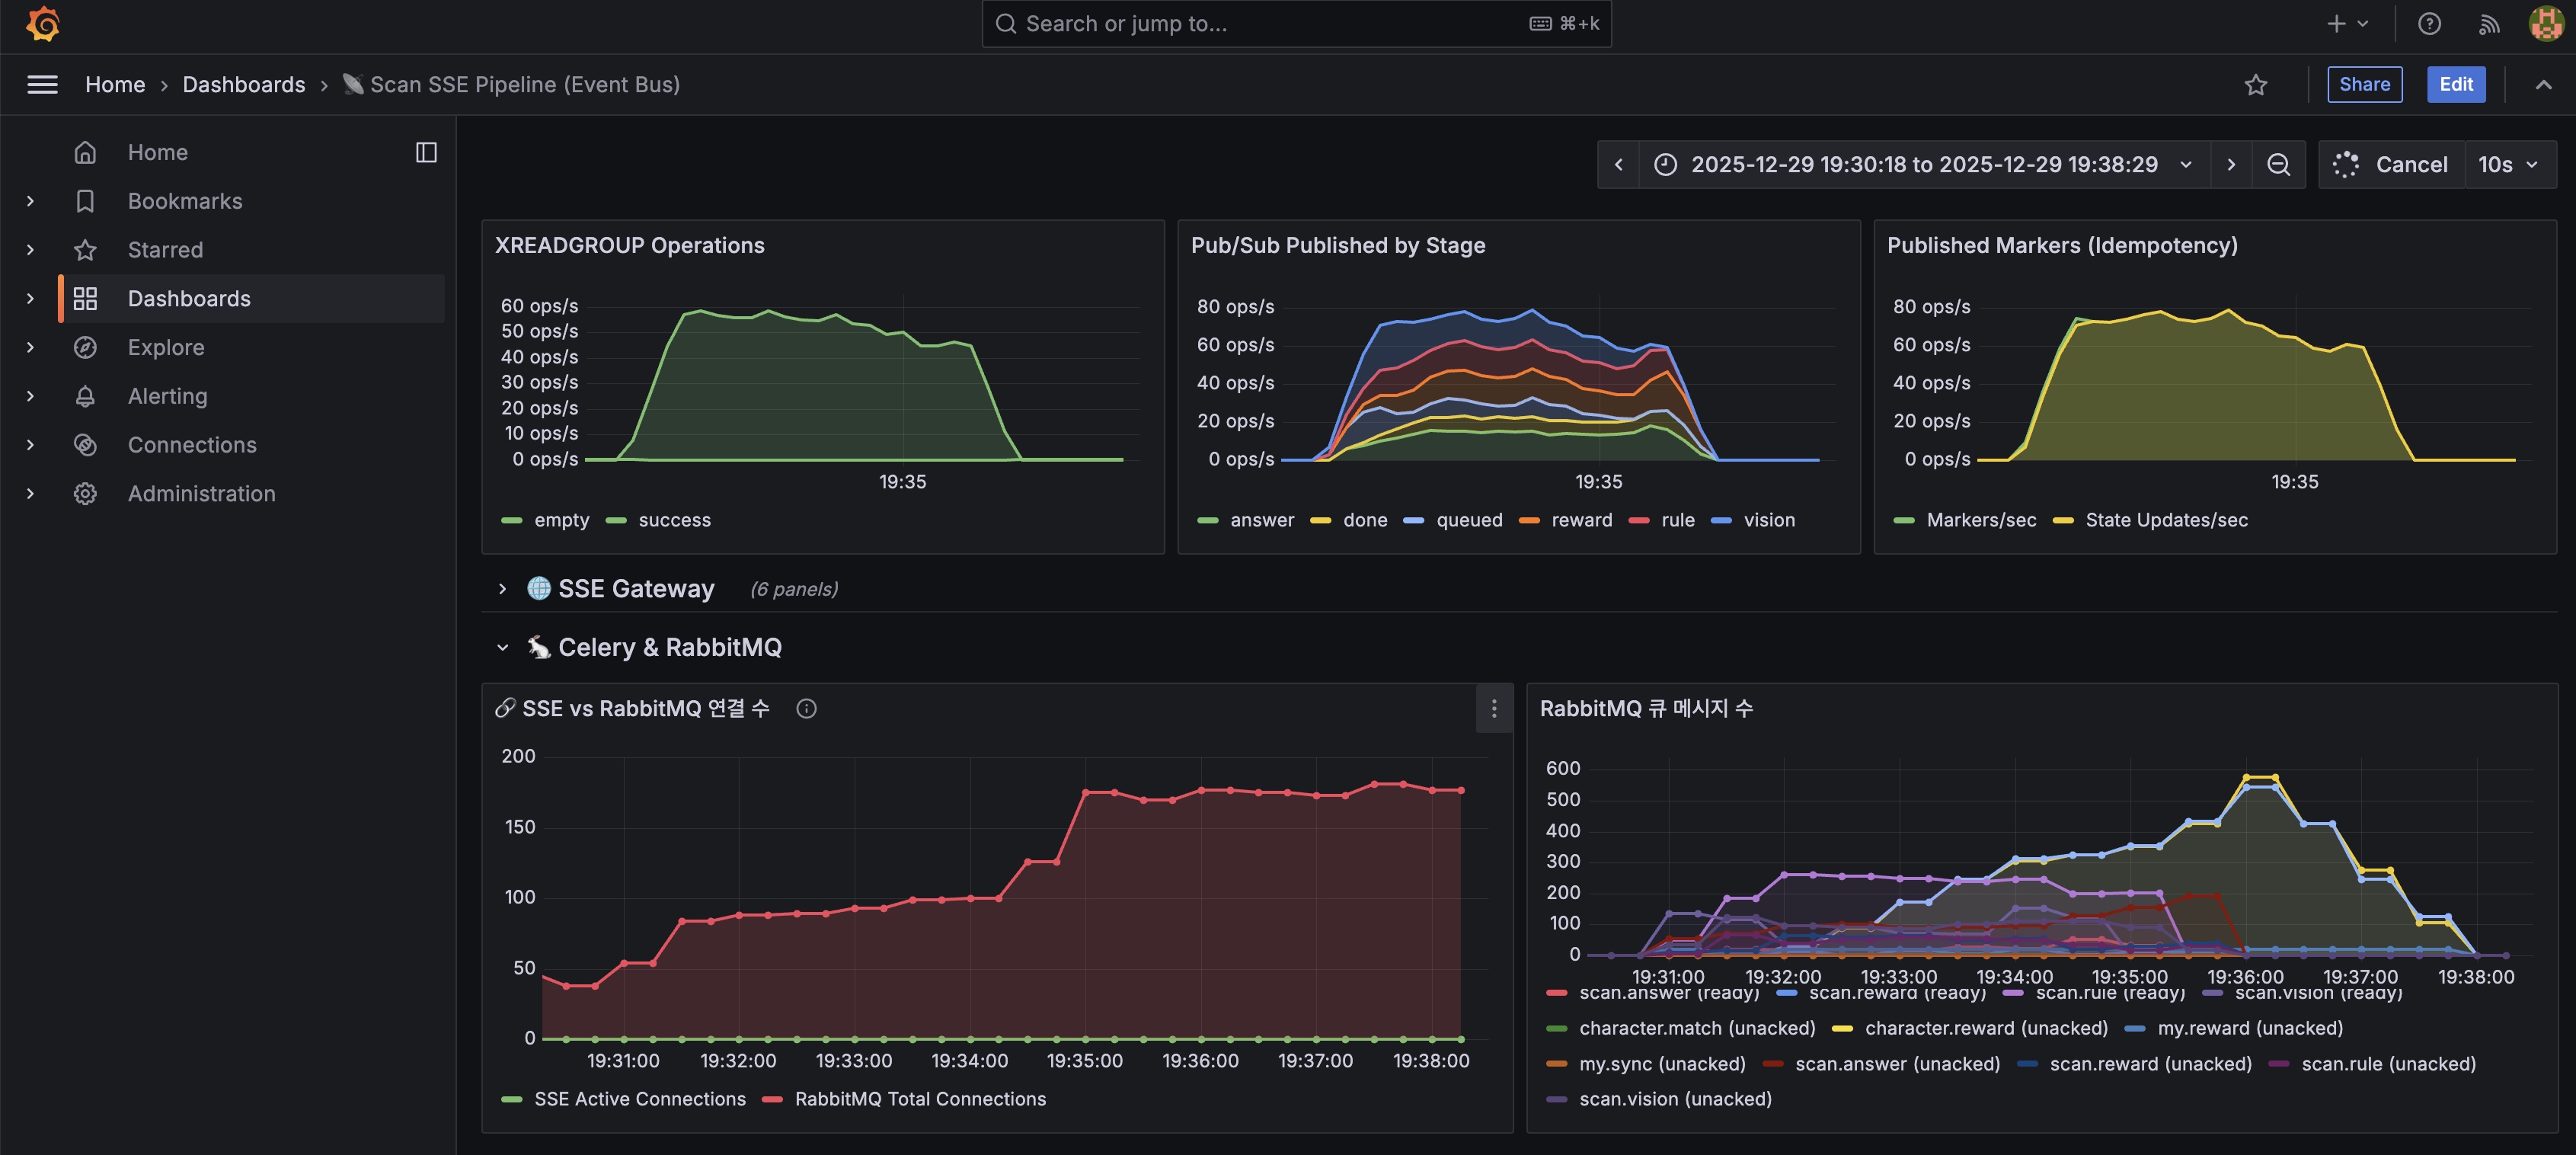2576x1155 pixels.
Task: Star this dashboard as favorite
Action: pyautogui.click(x=2255, y=85)
